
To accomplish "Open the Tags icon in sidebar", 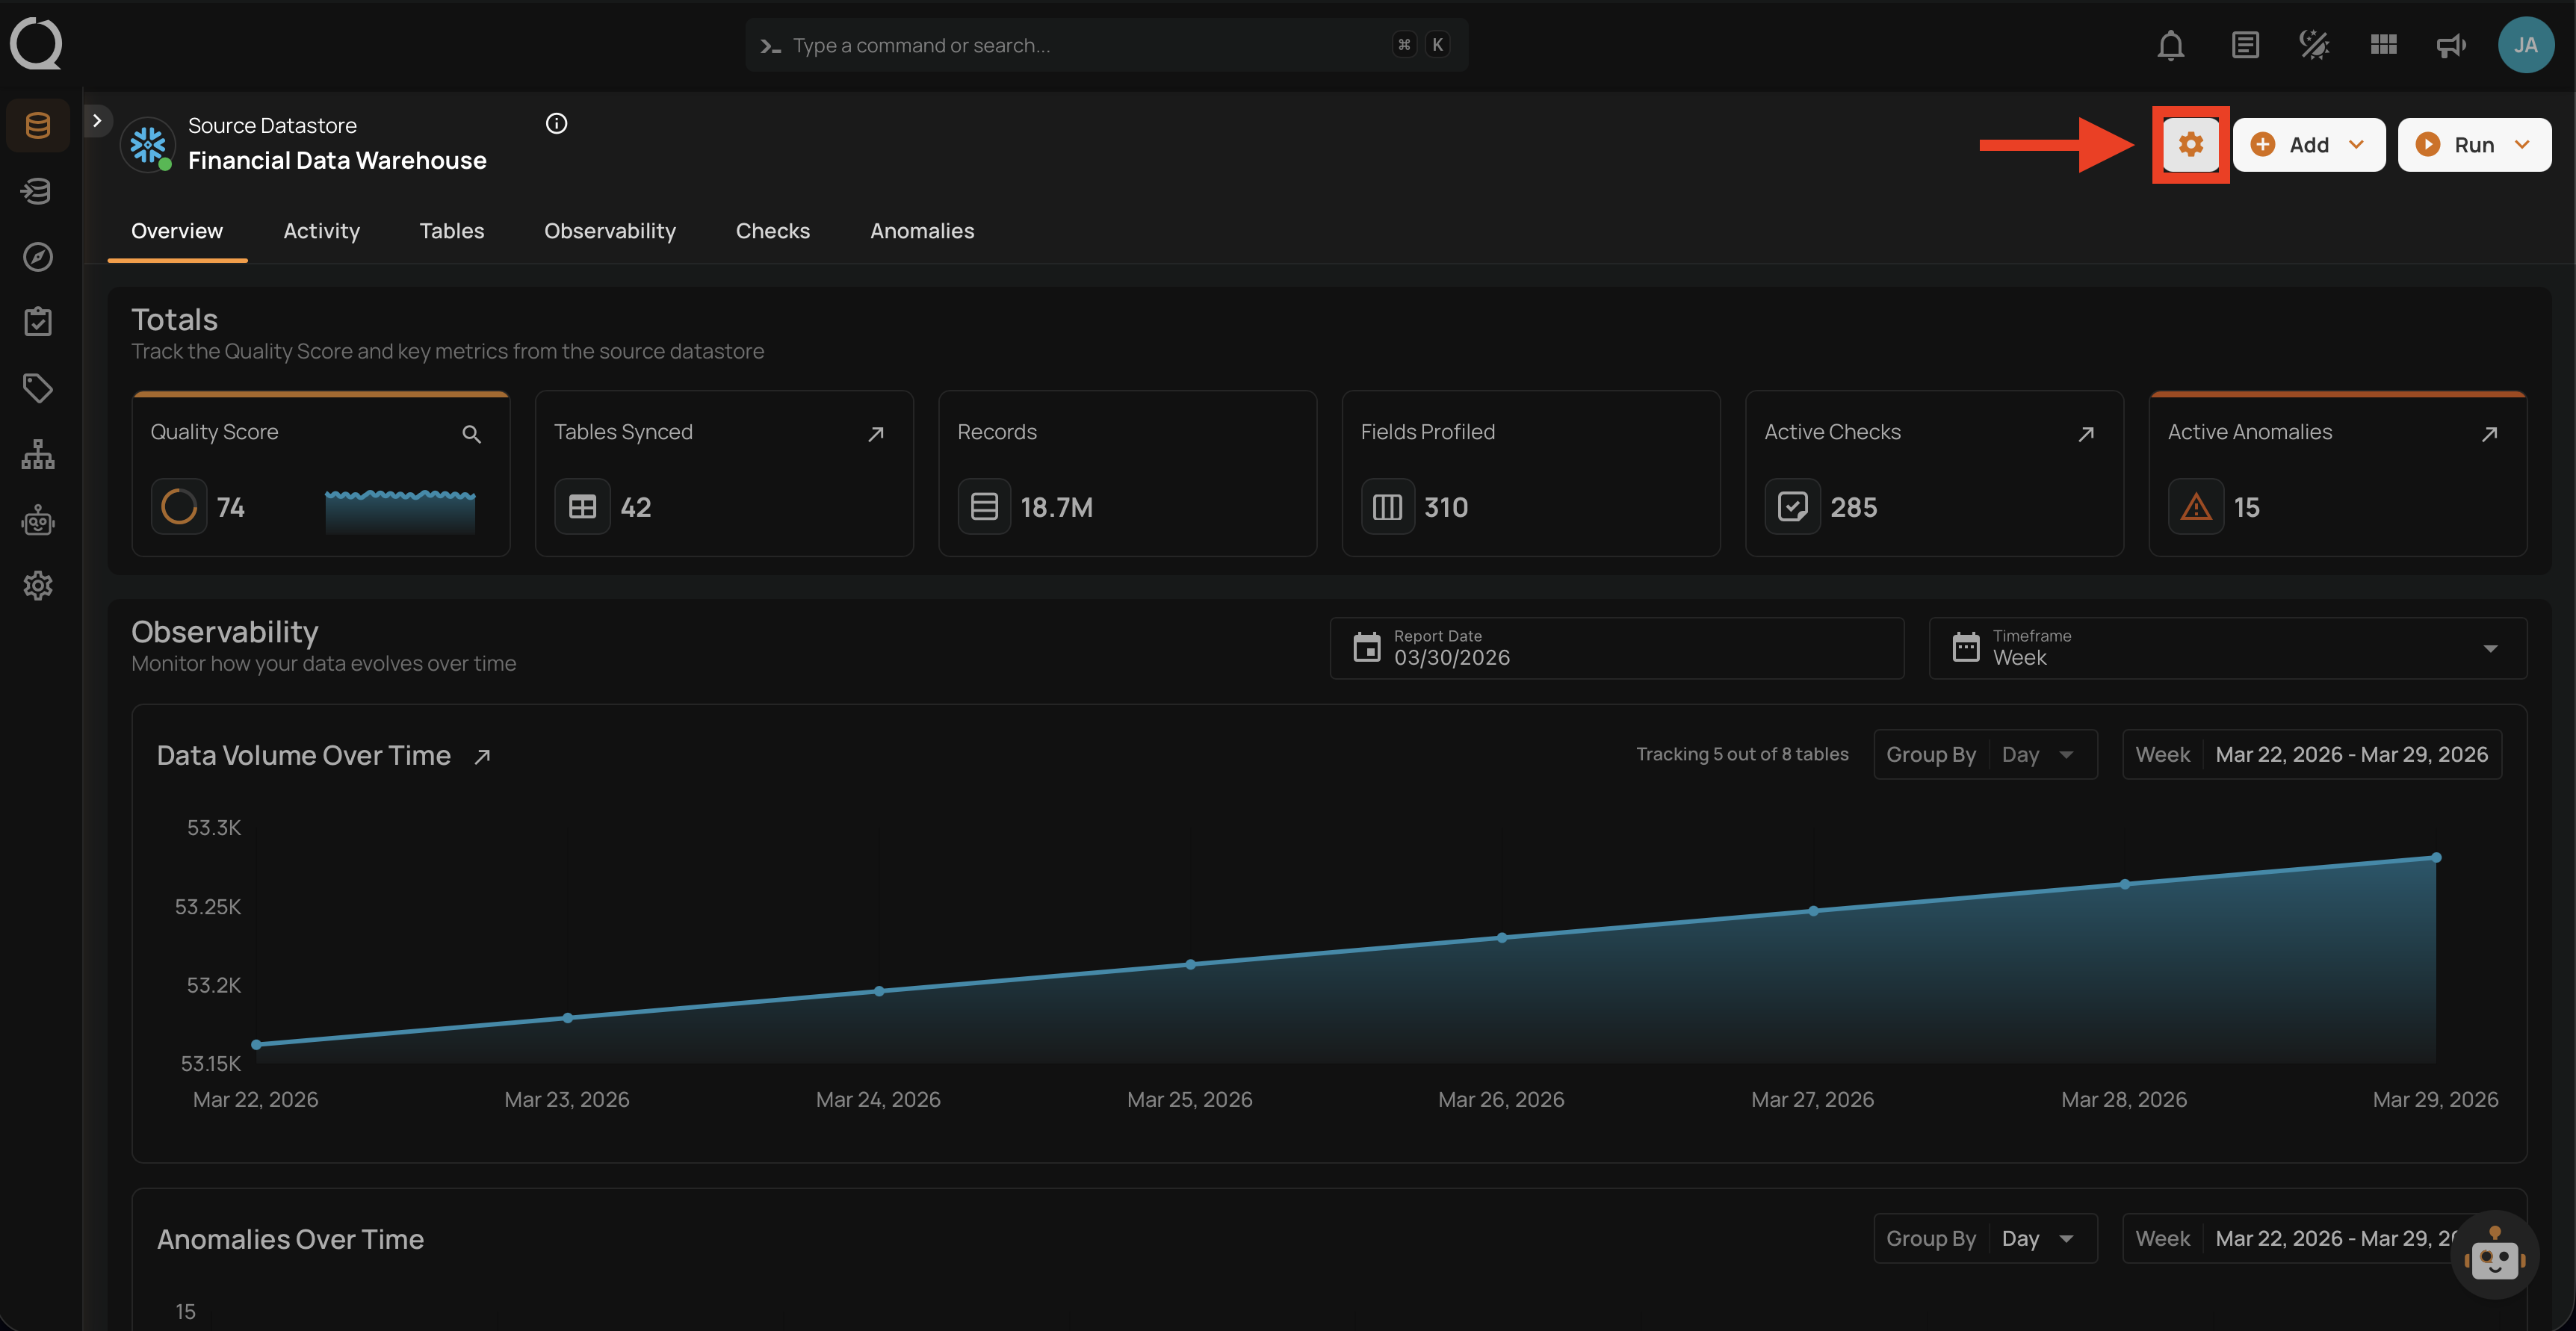I will [x=38, y=388].
